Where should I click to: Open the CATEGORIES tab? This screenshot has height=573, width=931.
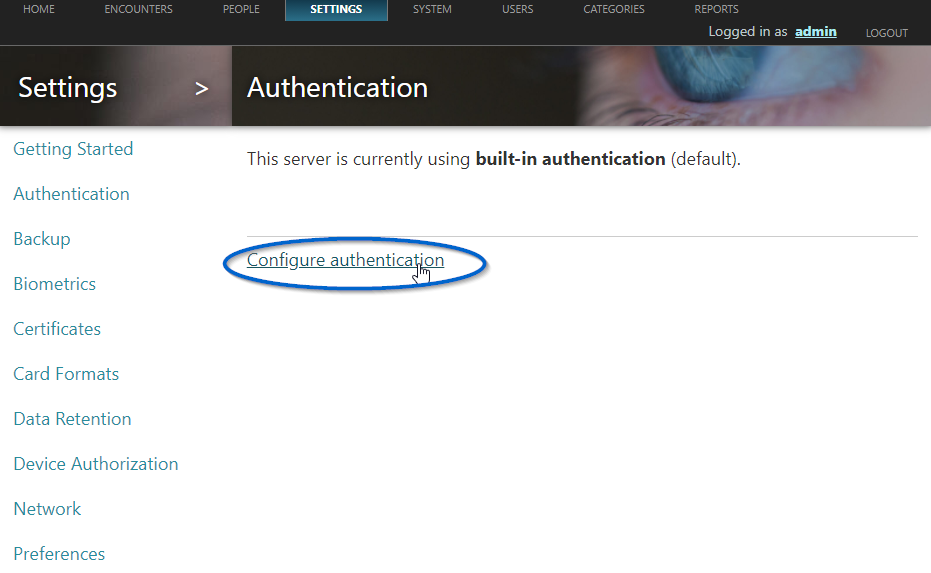point(613,10)
